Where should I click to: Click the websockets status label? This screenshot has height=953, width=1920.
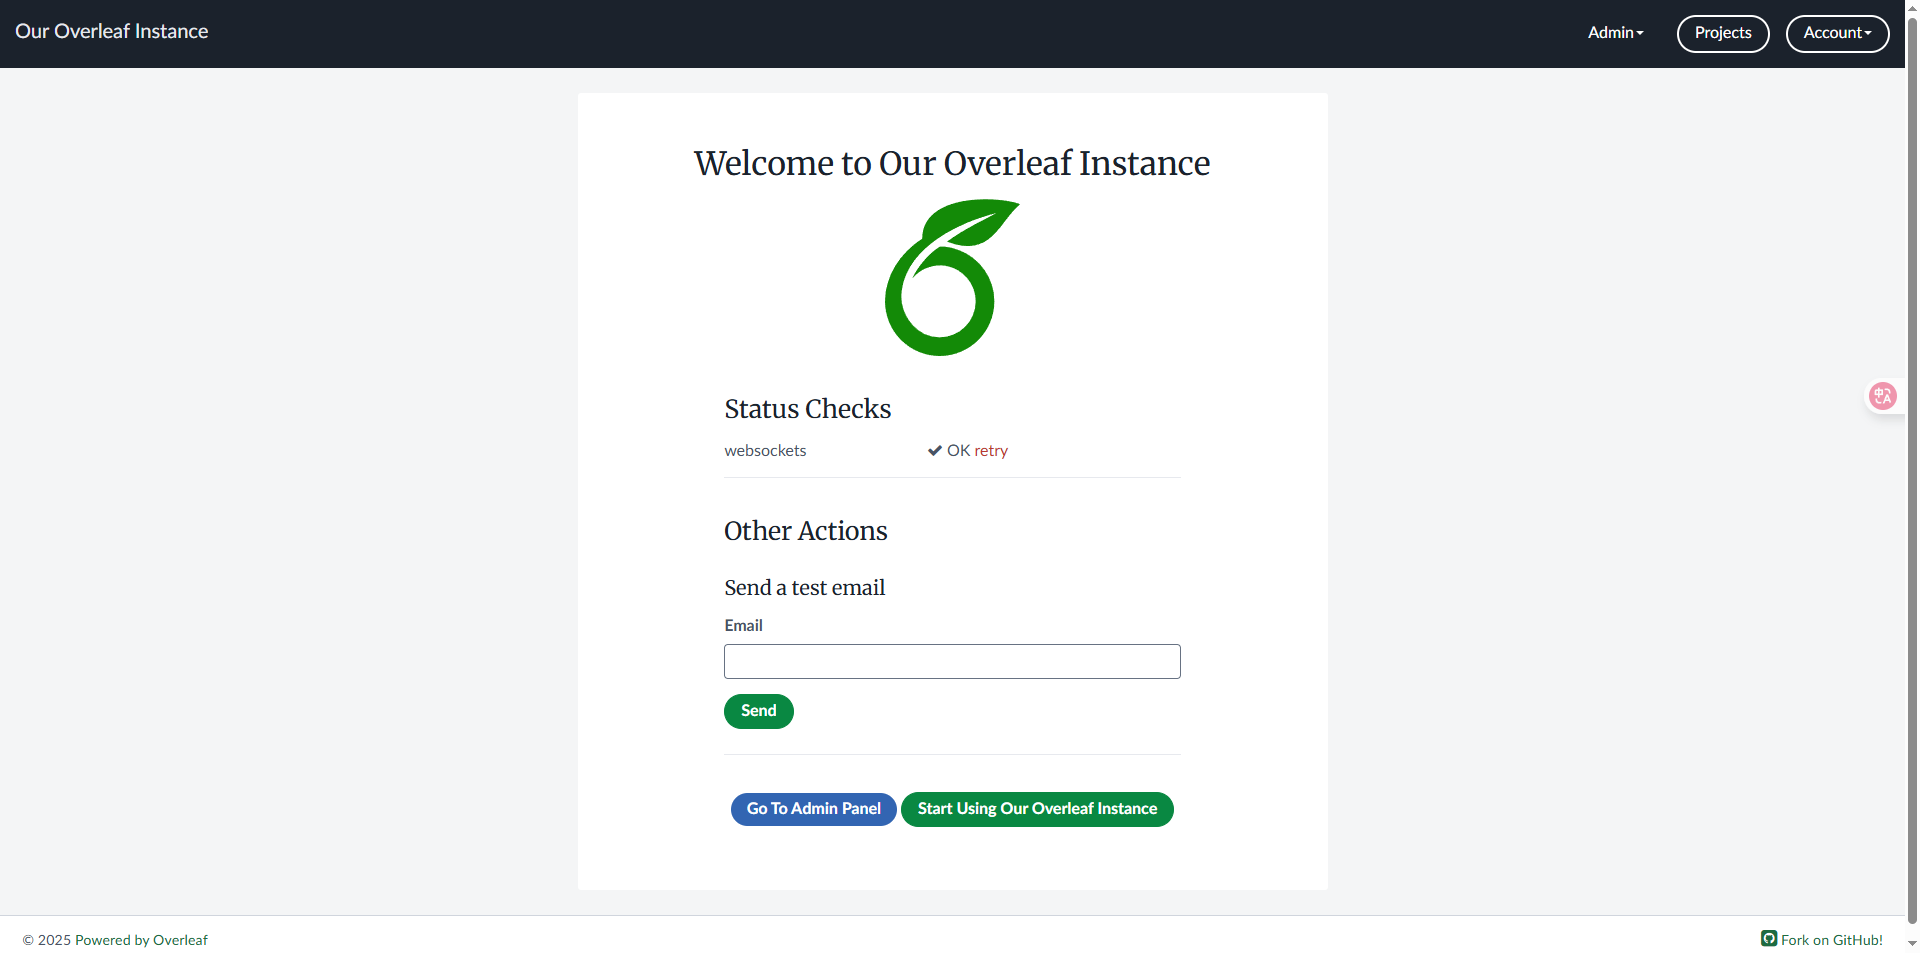coord(765,451)
